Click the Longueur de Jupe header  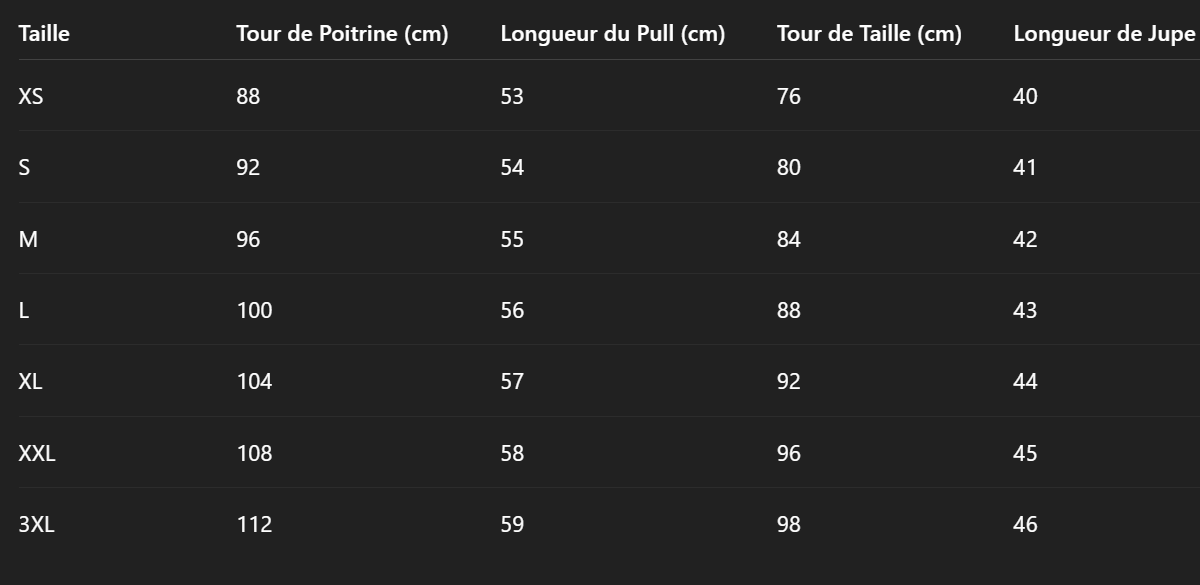[x=1104, y=34]
